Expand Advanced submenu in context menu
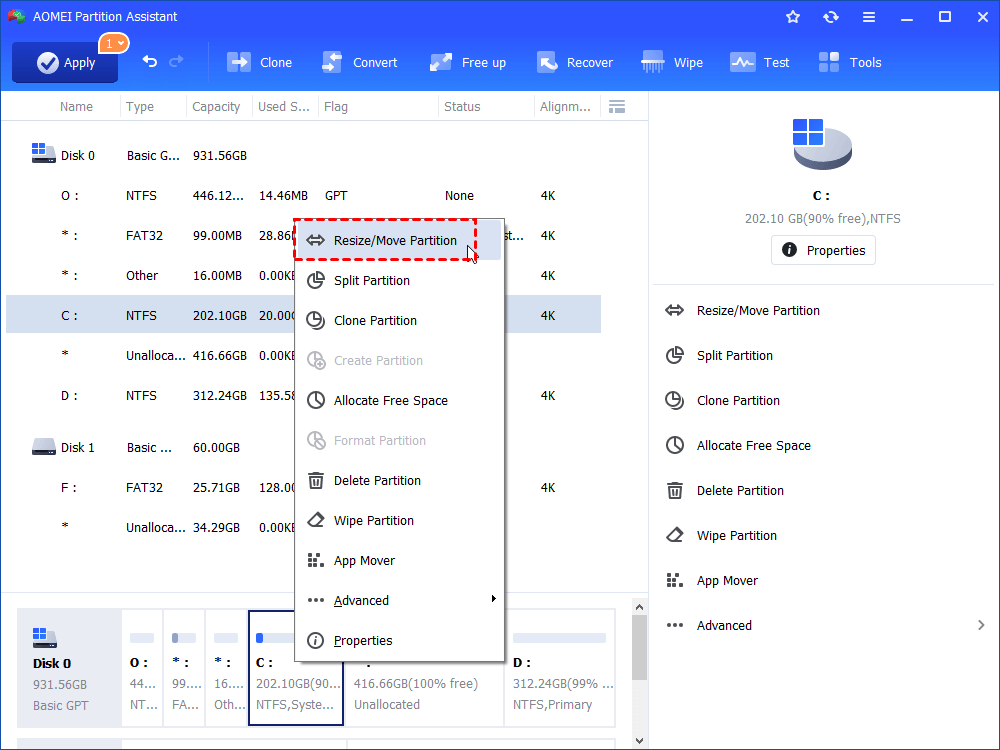The width and height of the screenshot is (1000, 750). tap(400, 600)
